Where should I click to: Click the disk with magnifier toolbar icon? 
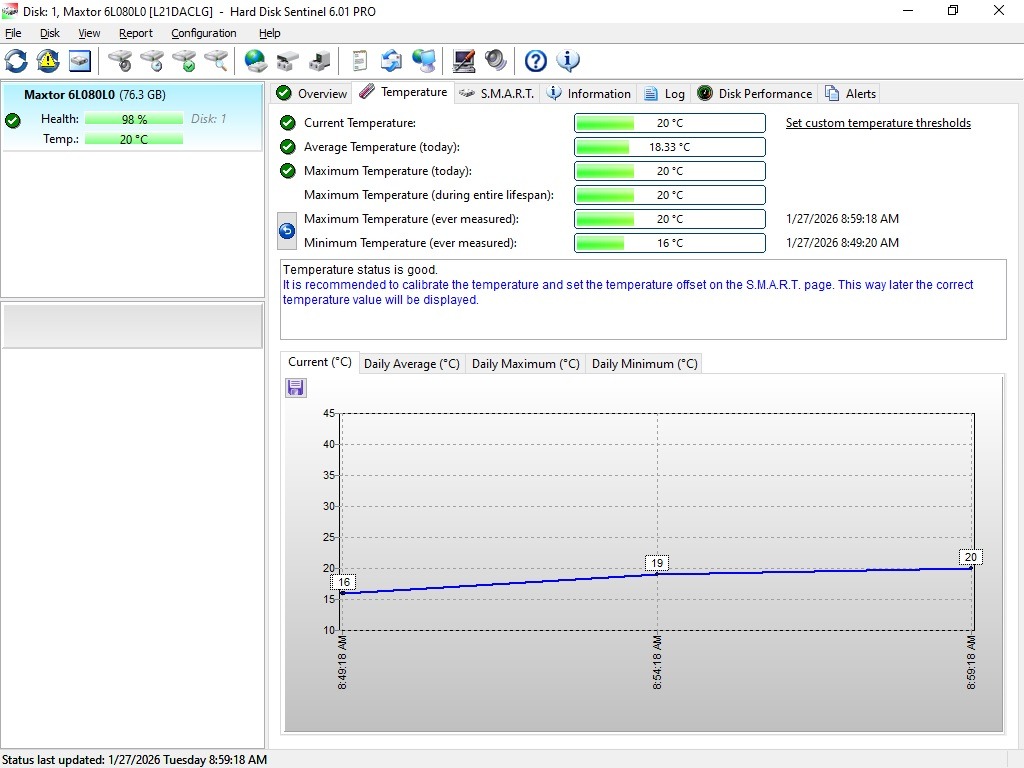click(216, 61)
